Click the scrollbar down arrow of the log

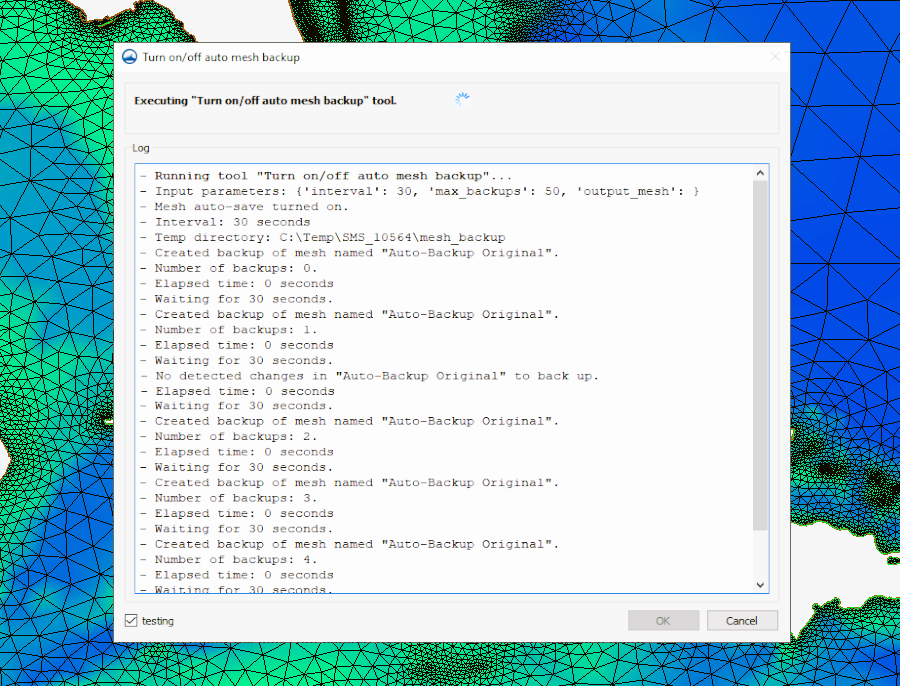(x=760, y=584)
